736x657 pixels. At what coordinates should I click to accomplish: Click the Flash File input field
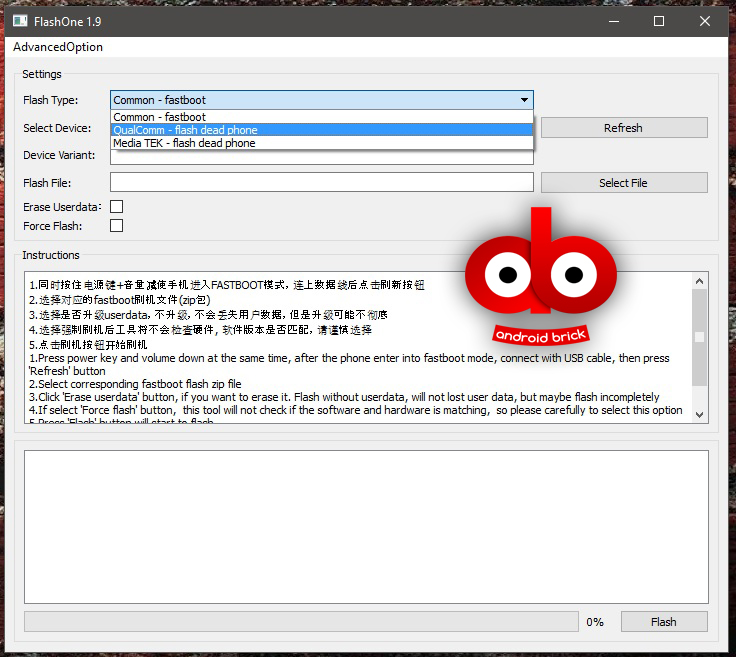pos(321,182)
